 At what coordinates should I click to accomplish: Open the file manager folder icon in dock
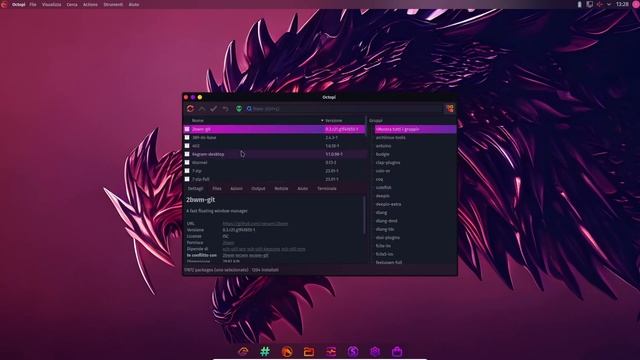(309, 351)
